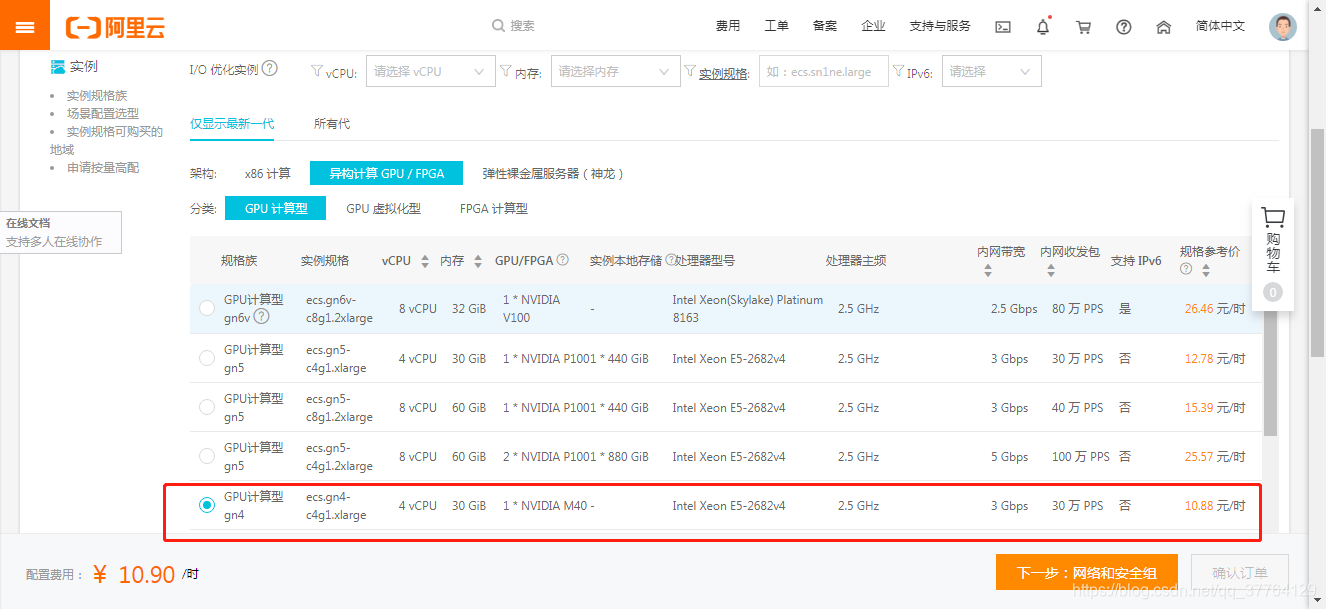Switch to 仅显示最新一代 tab

point(232,124)
